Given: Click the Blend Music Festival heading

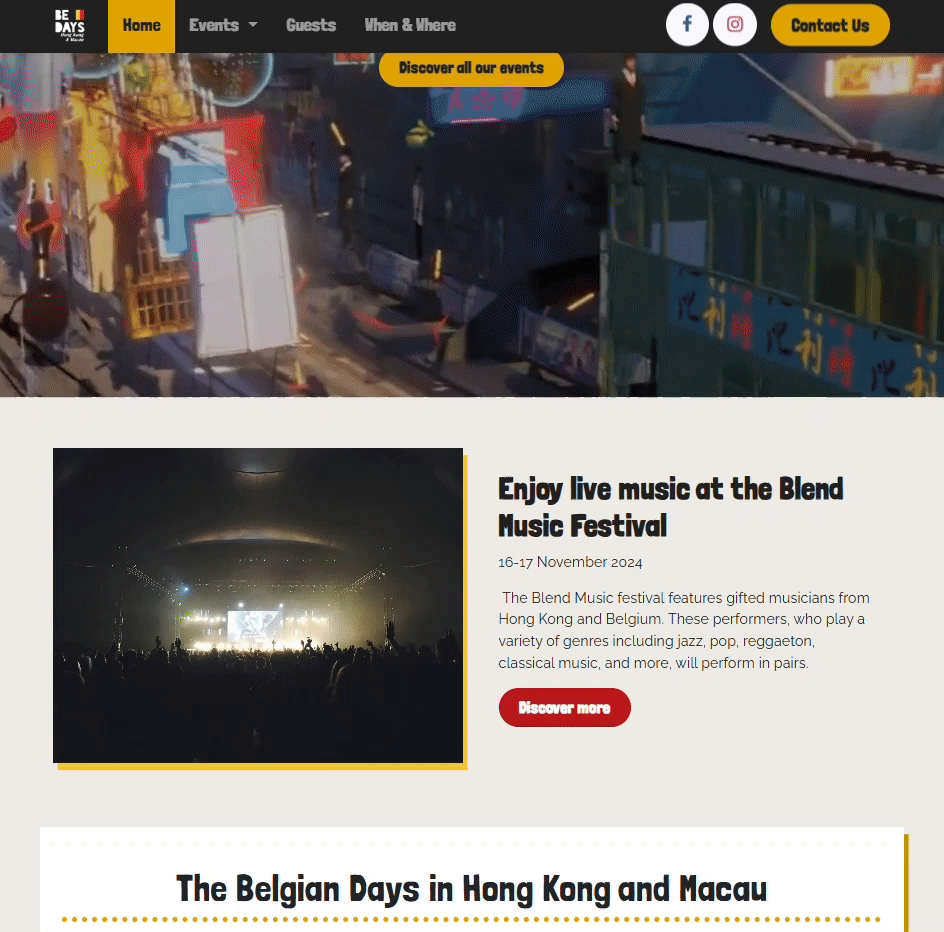Looking at the screenshot, I should 671,507.
